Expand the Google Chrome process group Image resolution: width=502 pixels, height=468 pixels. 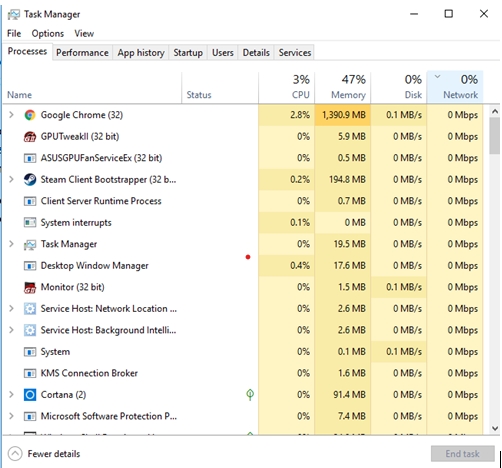point(11,115)
